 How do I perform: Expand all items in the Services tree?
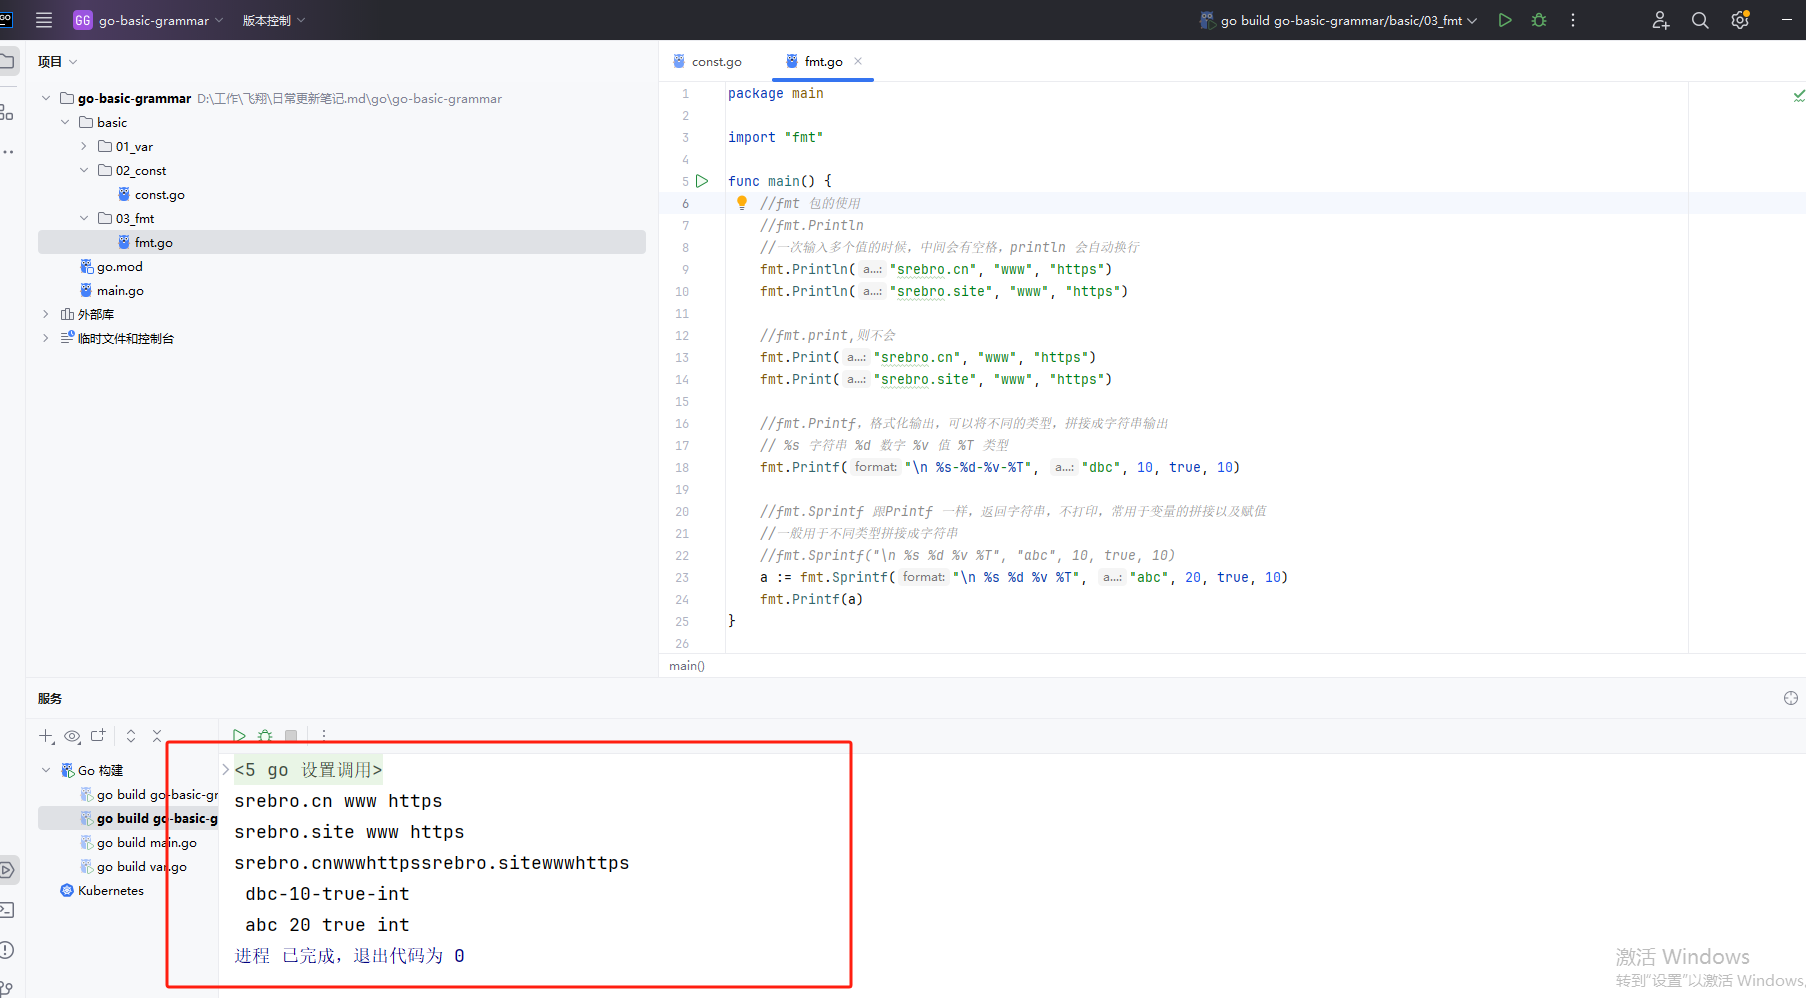pyautogui.click(x=131, y=736)
